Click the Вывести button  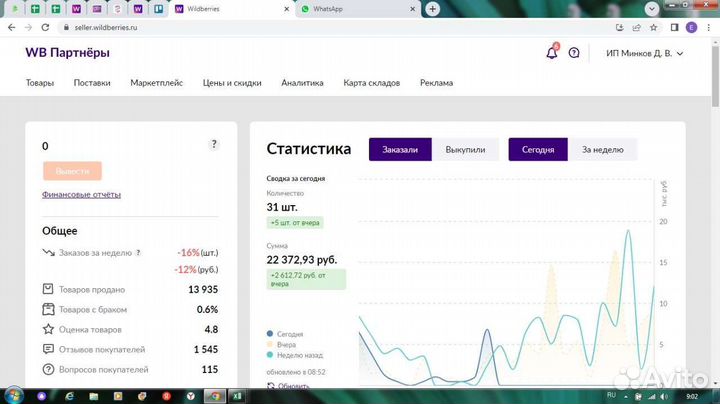coord(72,171)
